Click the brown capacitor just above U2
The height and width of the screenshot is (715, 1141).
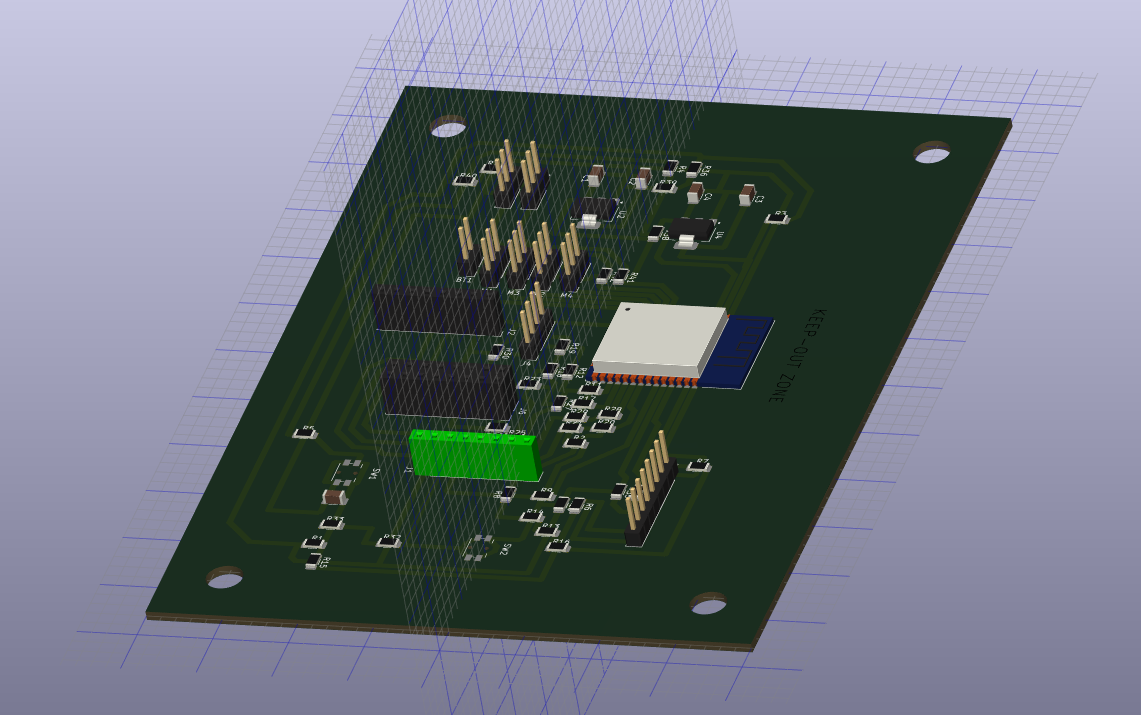(597, 175)
